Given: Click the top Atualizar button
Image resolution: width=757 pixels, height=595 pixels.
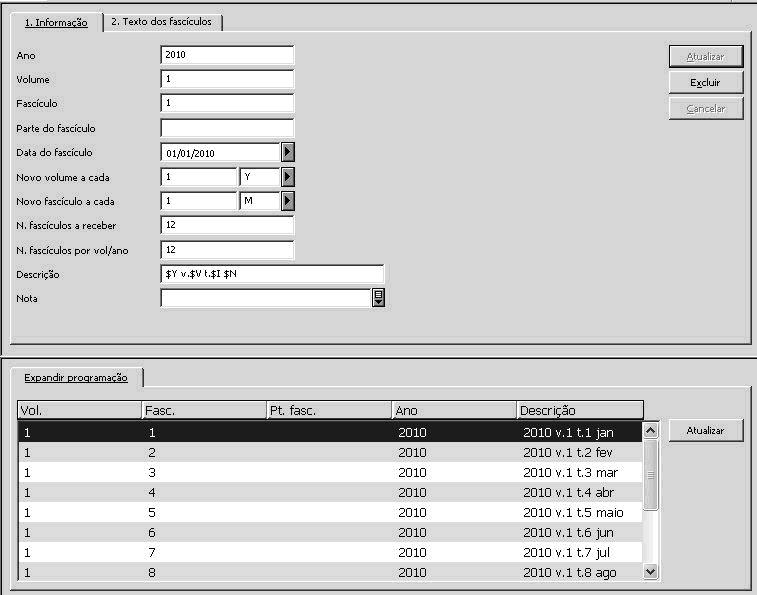Looking at the screenshot, I should (705, 57).
